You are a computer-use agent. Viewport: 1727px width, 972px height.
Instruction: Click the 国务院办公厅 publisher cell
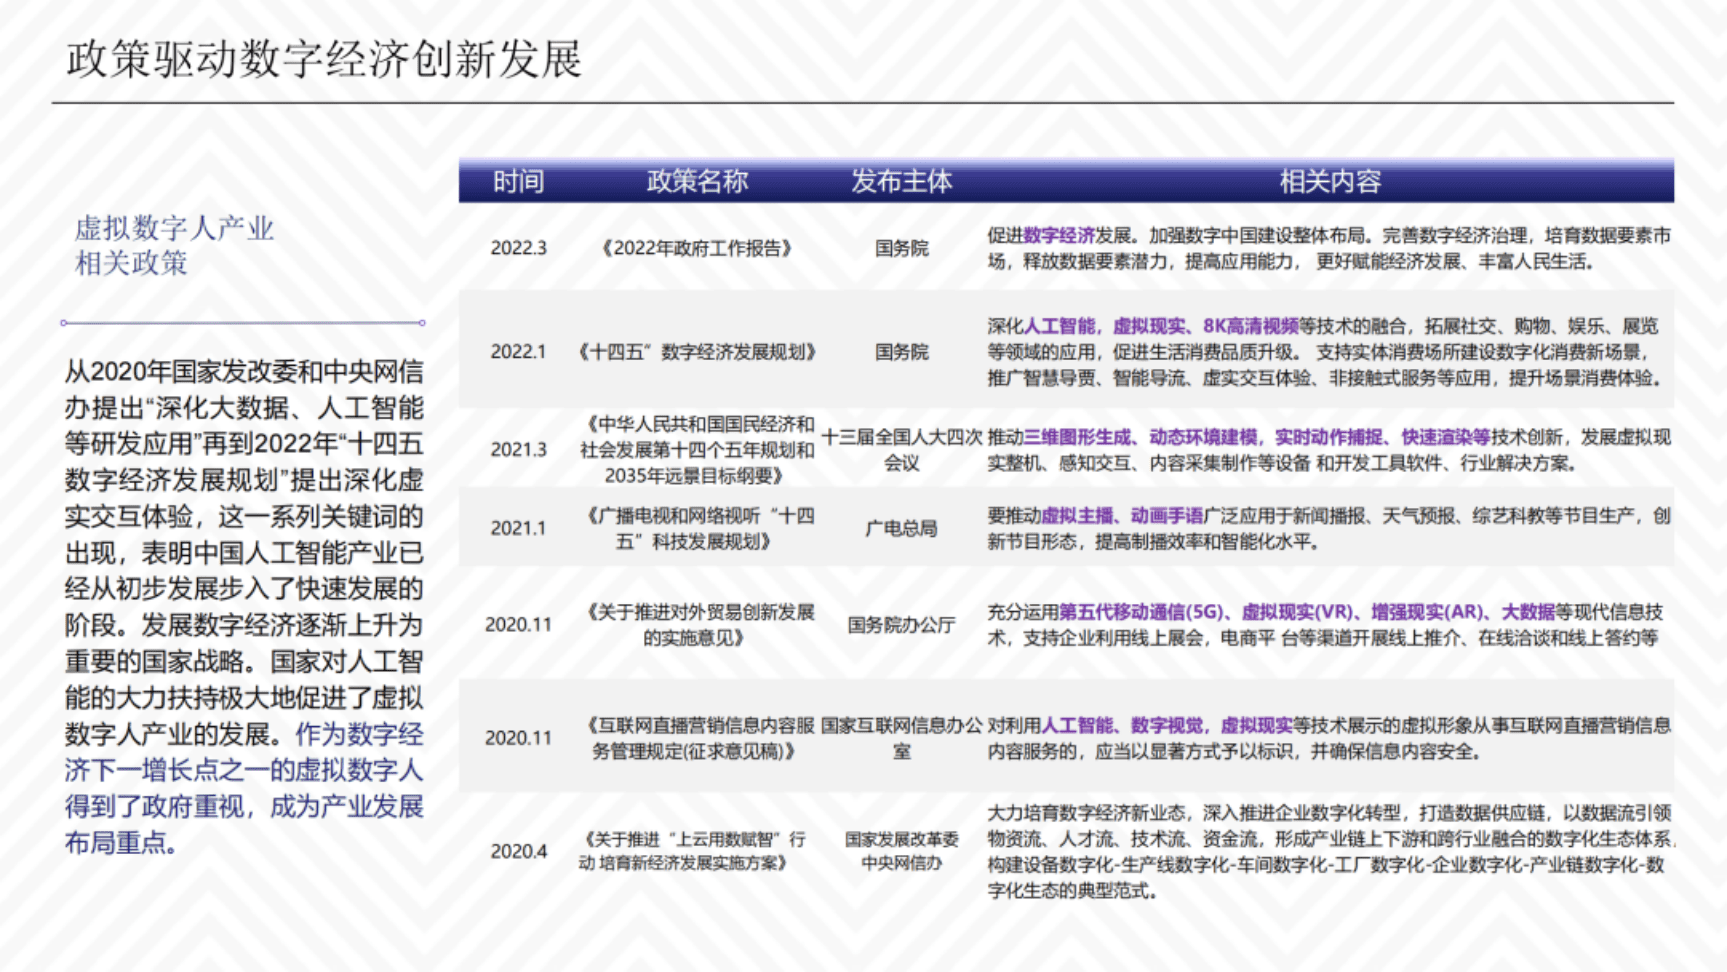coord(901,625)
